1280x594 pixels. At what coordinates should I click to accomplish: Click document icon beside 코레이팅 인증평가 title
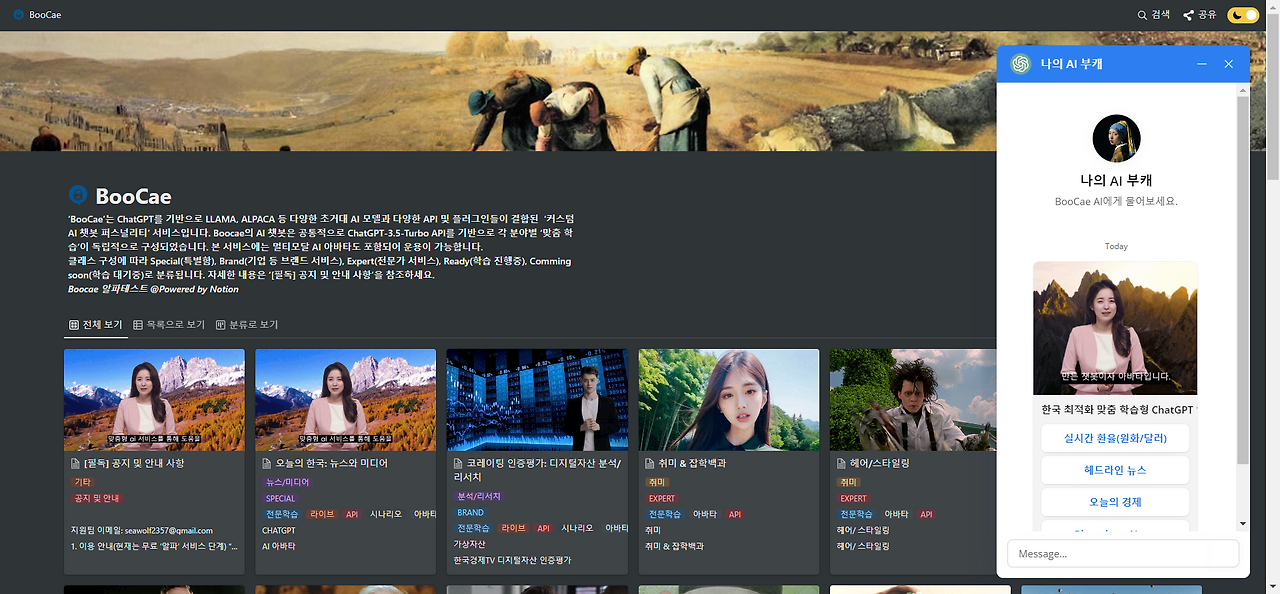[x=459, y=464]
